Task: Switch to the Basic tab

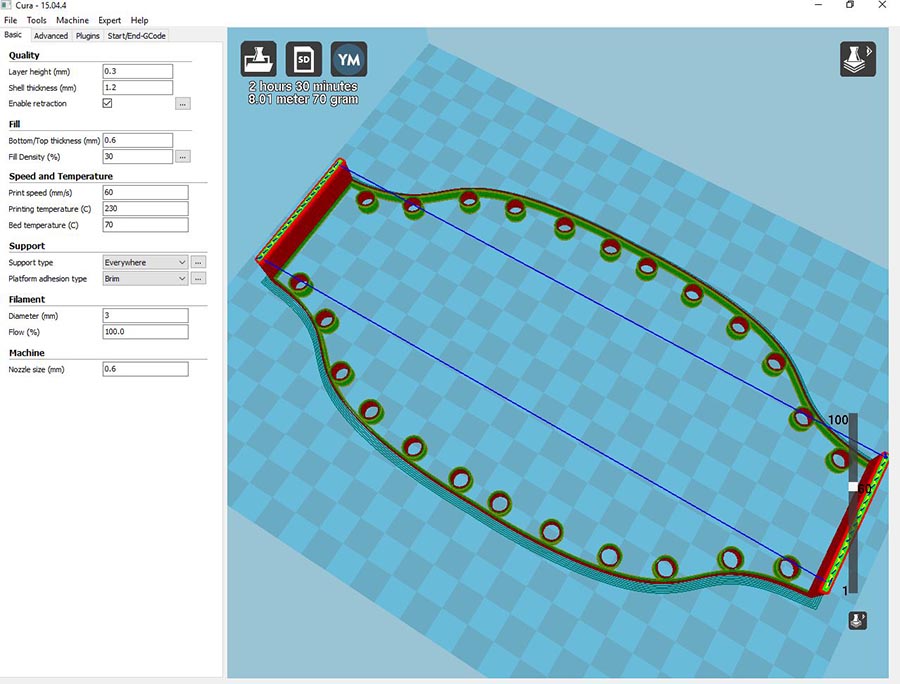Action: (13, 35)
